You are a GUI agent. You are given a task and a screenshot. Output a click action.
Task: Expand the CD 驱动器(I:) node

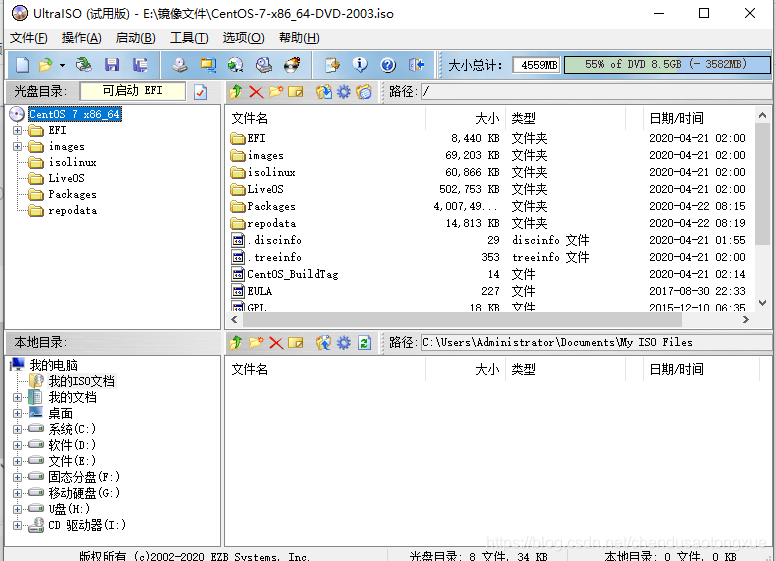click(x=17, y=525)
